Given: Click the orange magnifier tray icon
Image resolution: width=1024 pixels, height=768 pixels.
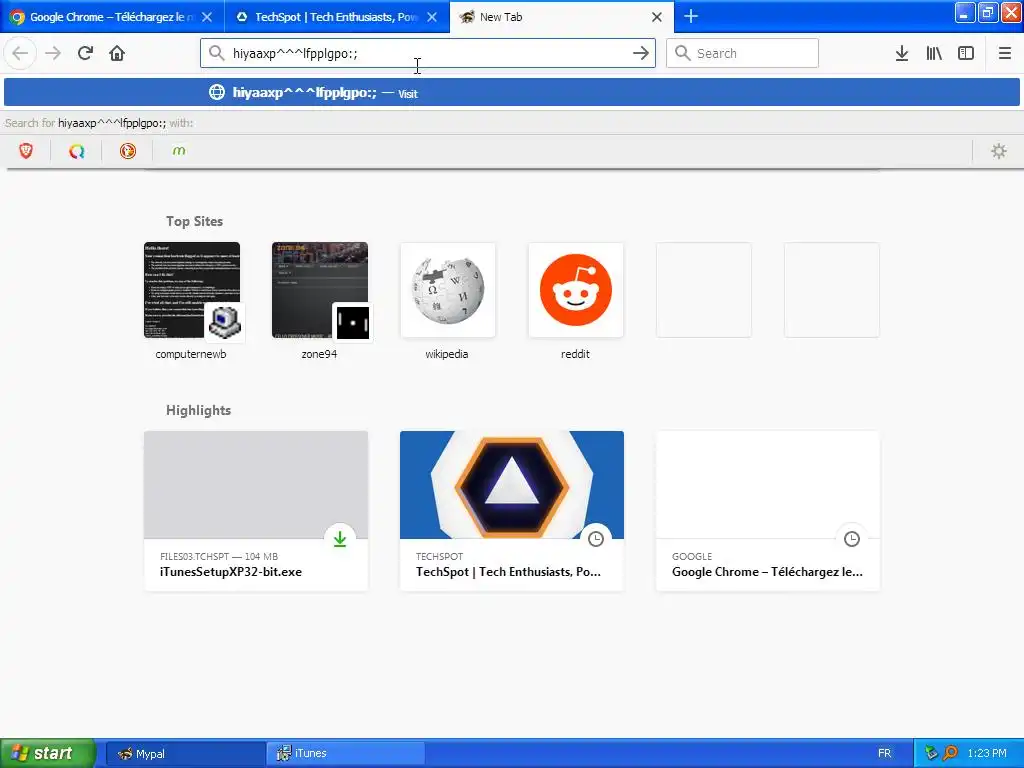Looking at the screenshot, I should click(x=950, y=754).
